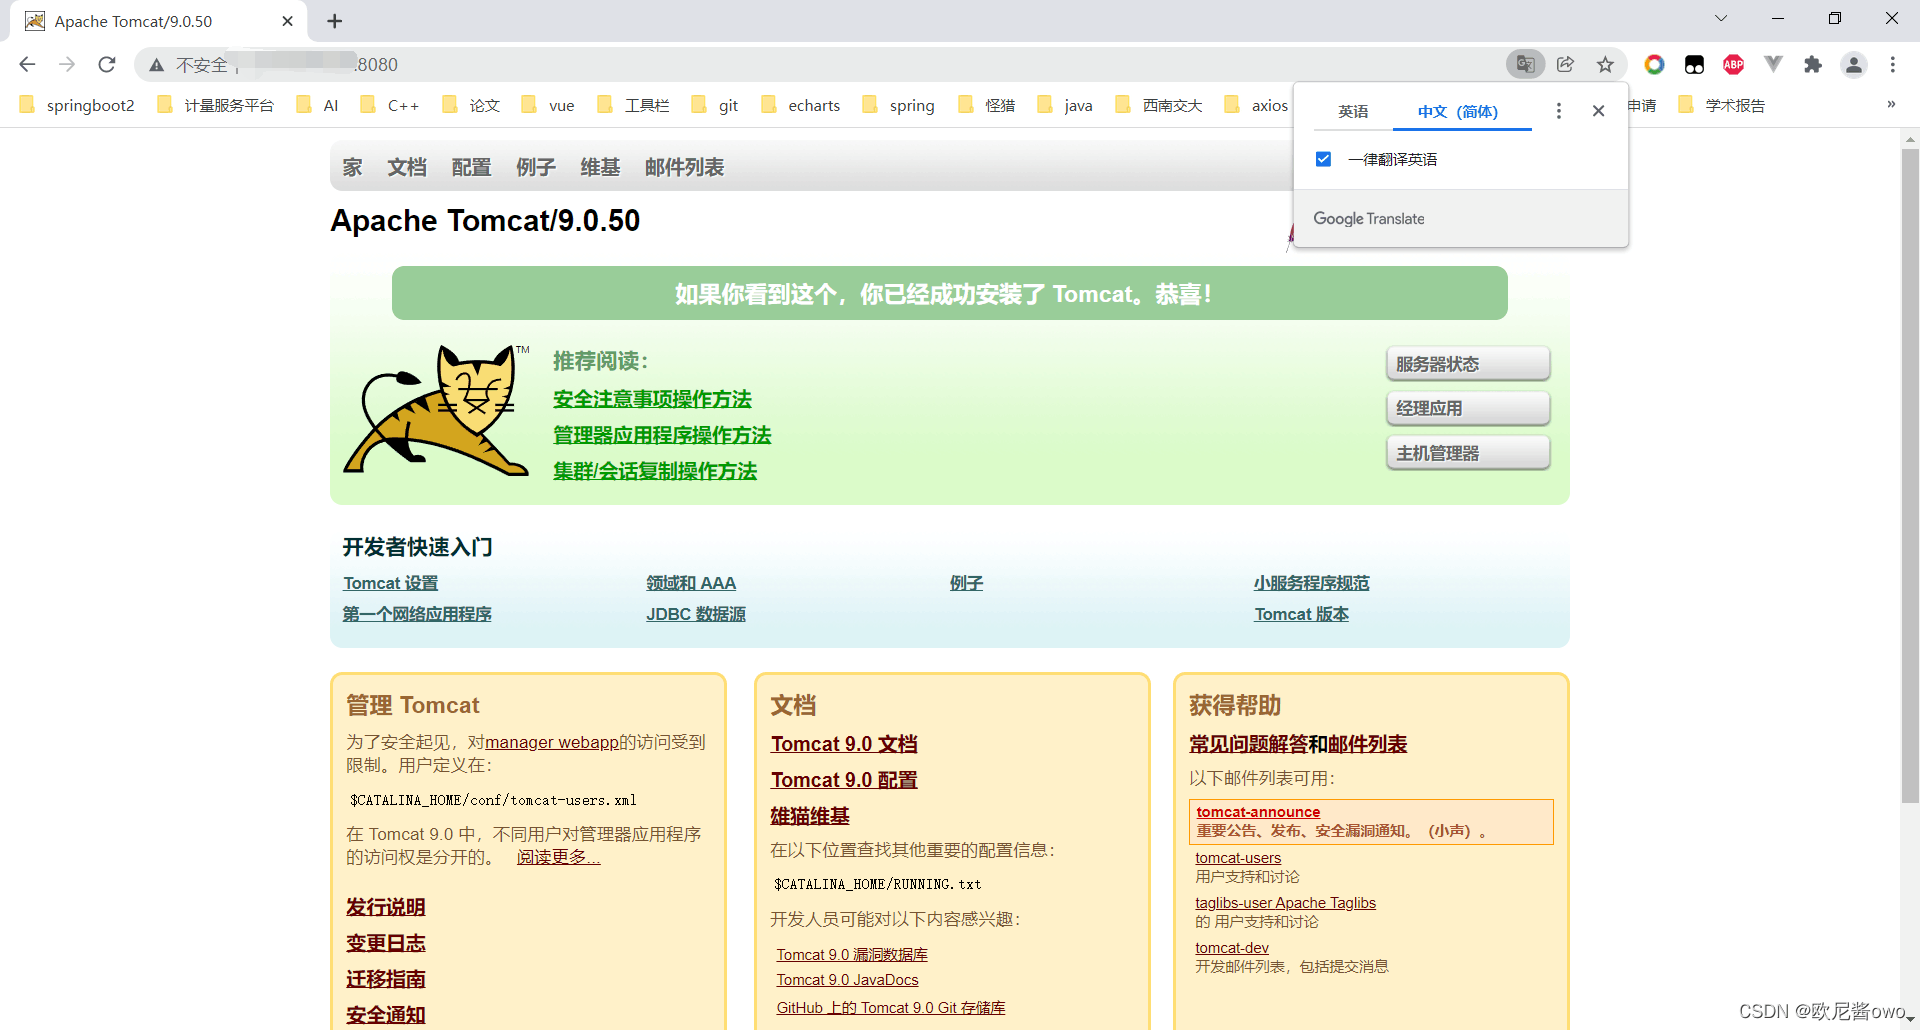Screen dimensions: 1920x1030
Task: Click the Tomcat cat logo image
Action: coord(436,410)
